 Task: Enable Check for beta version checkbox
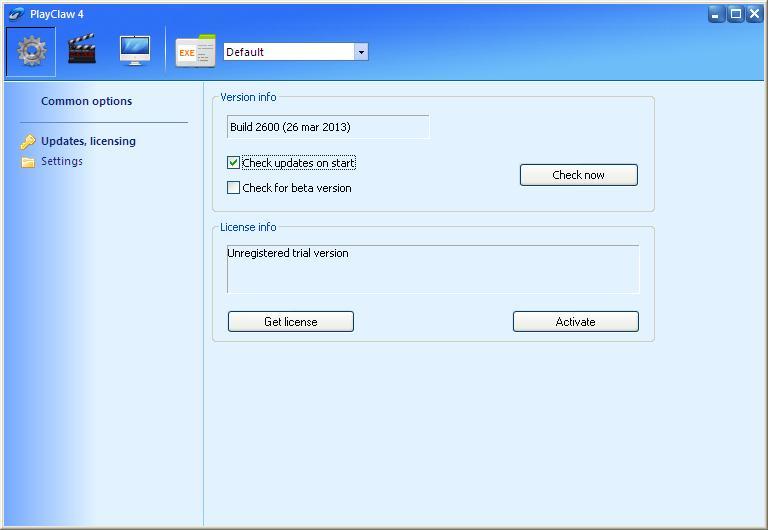(x=233, y=188)
